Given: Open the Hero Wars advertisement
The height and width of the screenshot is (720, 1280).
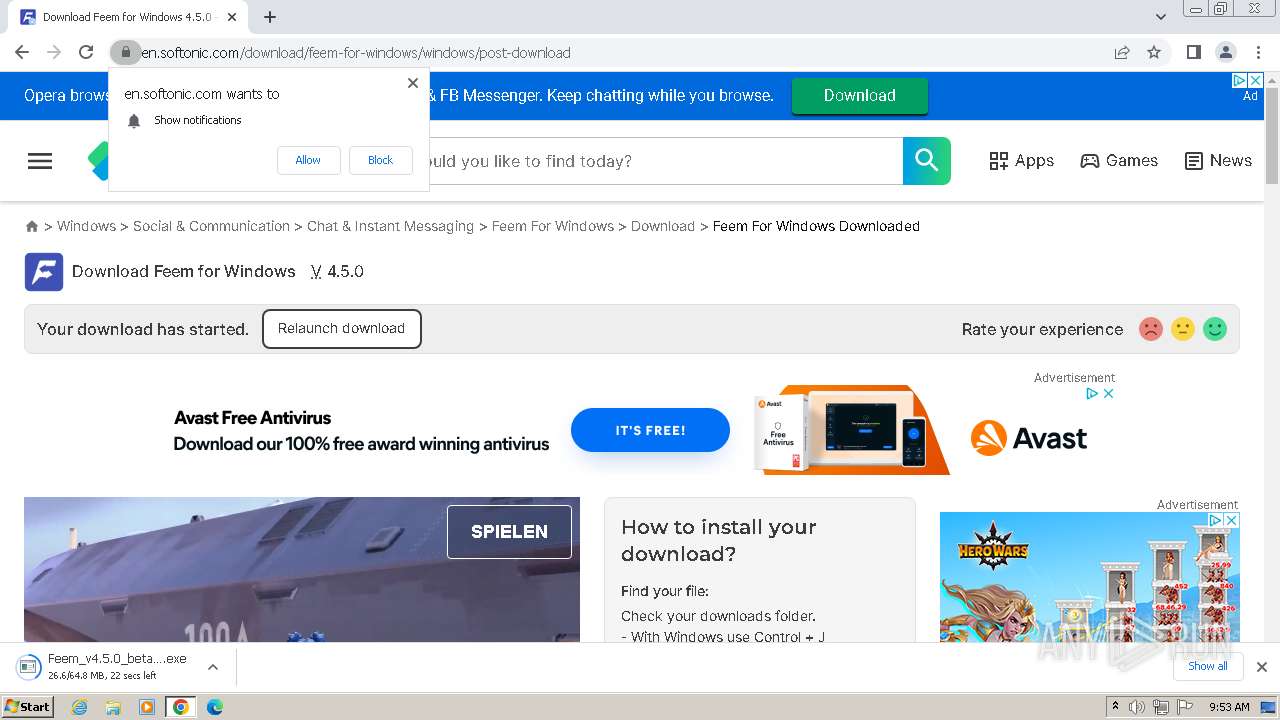Looking at the screenshot, I should coord(1089,577).
